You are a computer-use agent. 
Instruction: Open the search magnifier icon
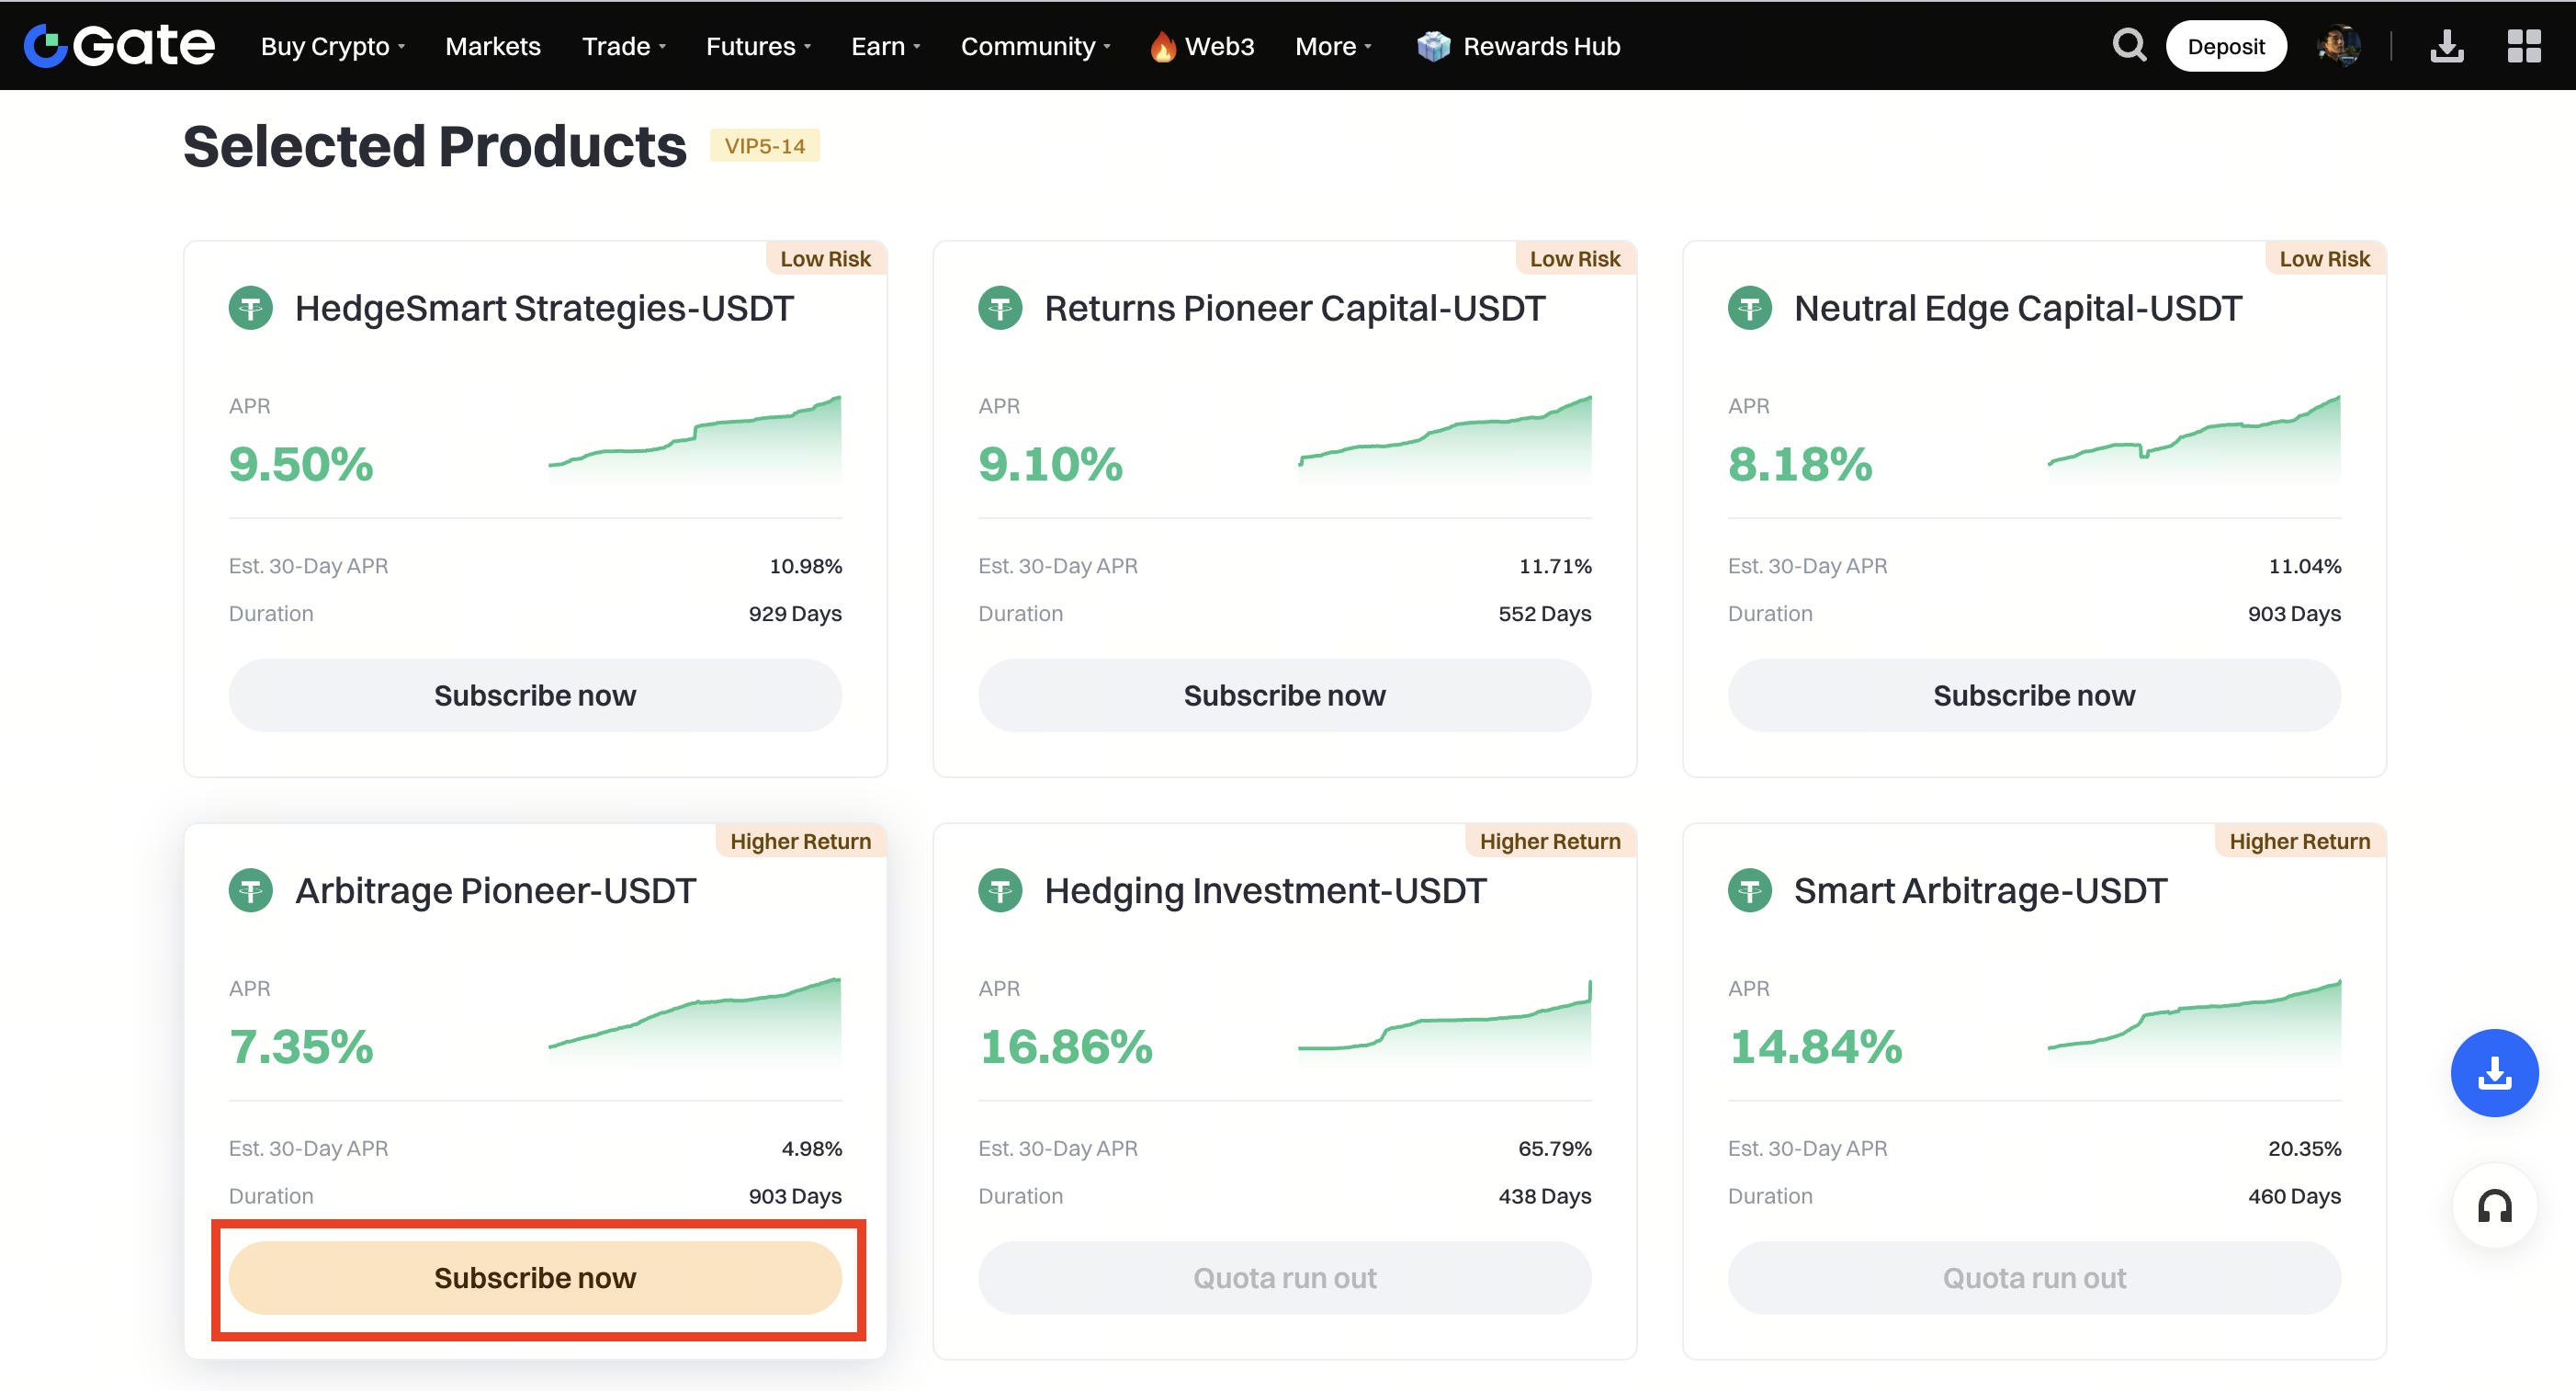click(2129, 45)
